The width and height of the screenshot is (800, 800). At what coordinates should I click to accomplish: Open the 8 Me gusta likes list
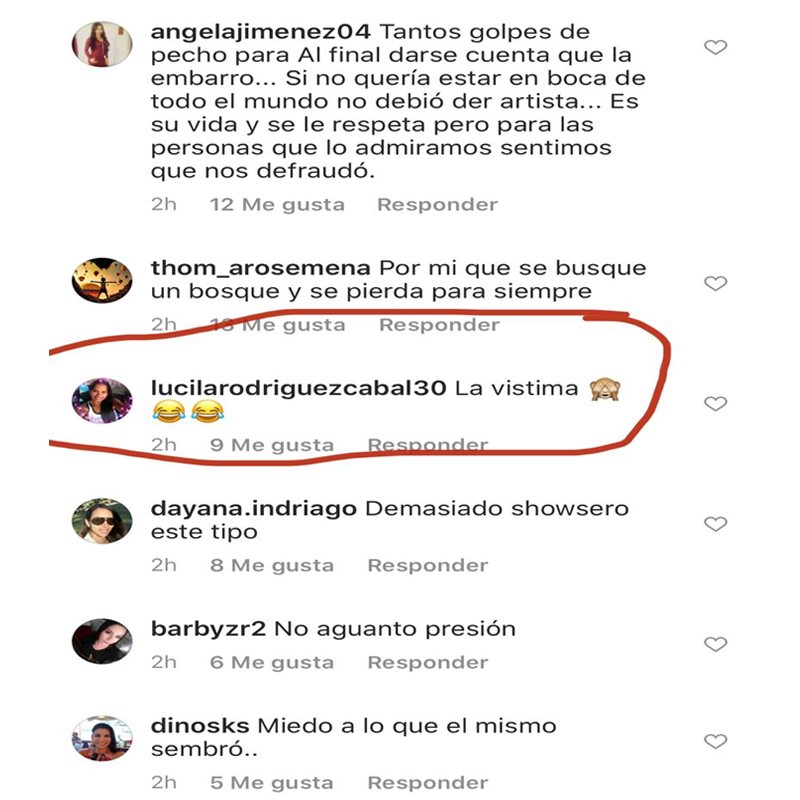pos(272,566)
